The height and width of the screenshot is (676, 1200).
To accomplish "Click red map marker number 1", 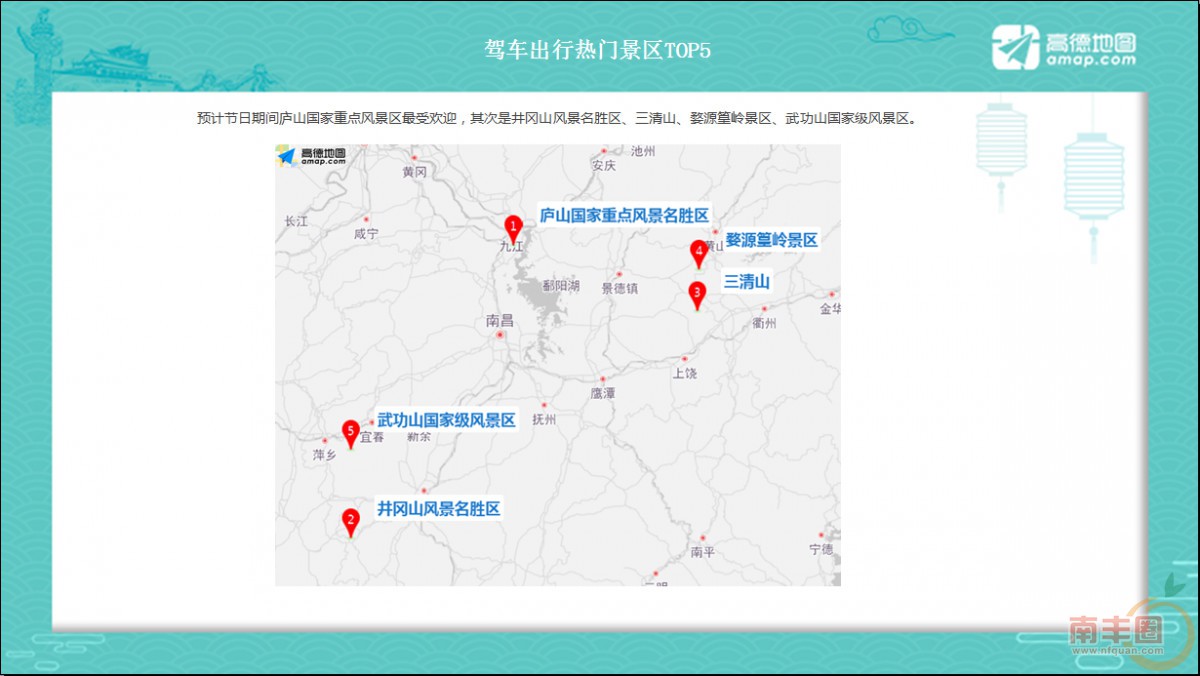I will coord(513,227).
